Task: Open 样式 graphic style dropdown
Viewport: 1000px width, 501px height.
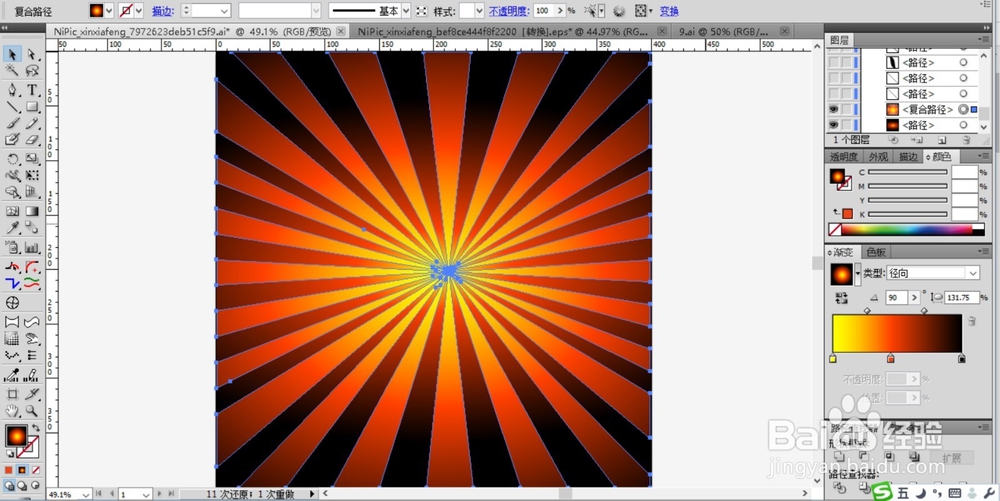Action: (479, 11)
